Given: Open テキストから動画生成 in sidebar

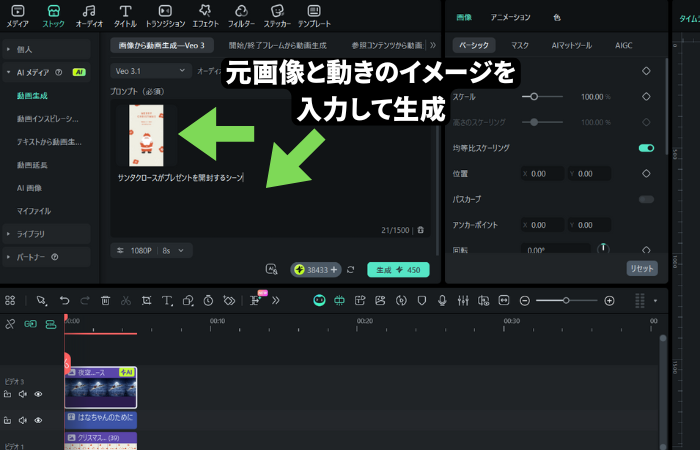Looking at the screenshot, I should (x=49, y=142).
